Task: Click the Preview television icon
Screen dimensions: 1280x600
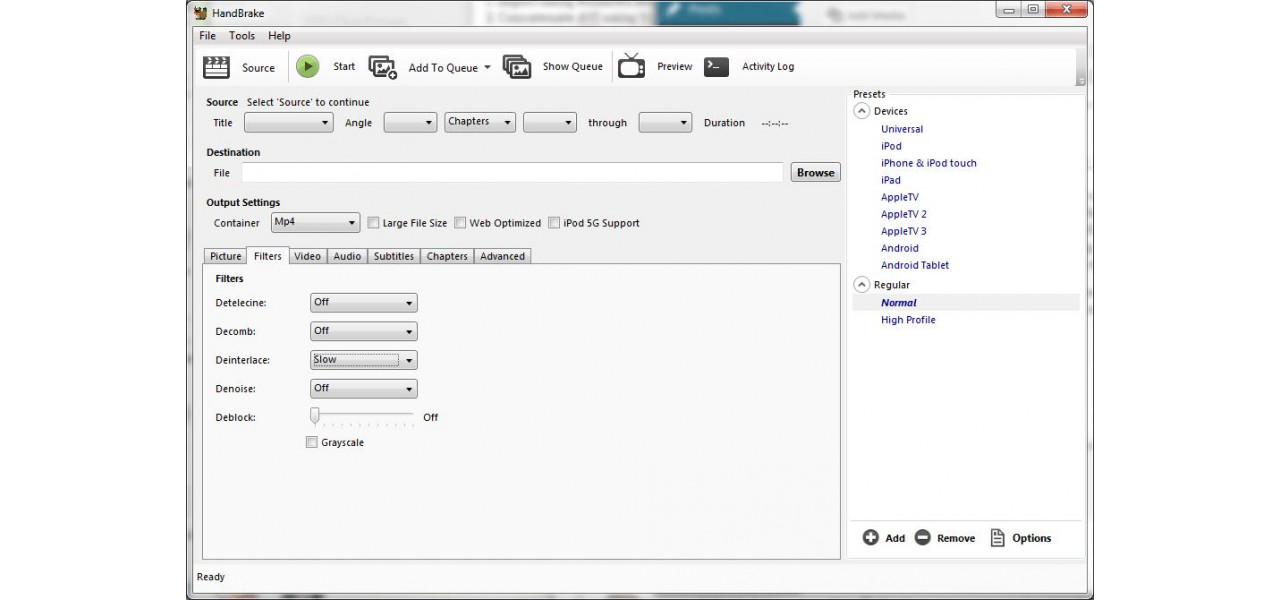Action: (x=631, y=66)
